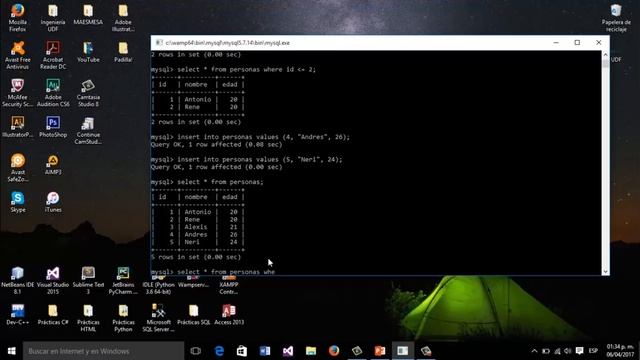The width and height of the screenshot is (640, 360).
Task: Launch Avast SafeZone browser shortcut
Action: tap(18, 168)
